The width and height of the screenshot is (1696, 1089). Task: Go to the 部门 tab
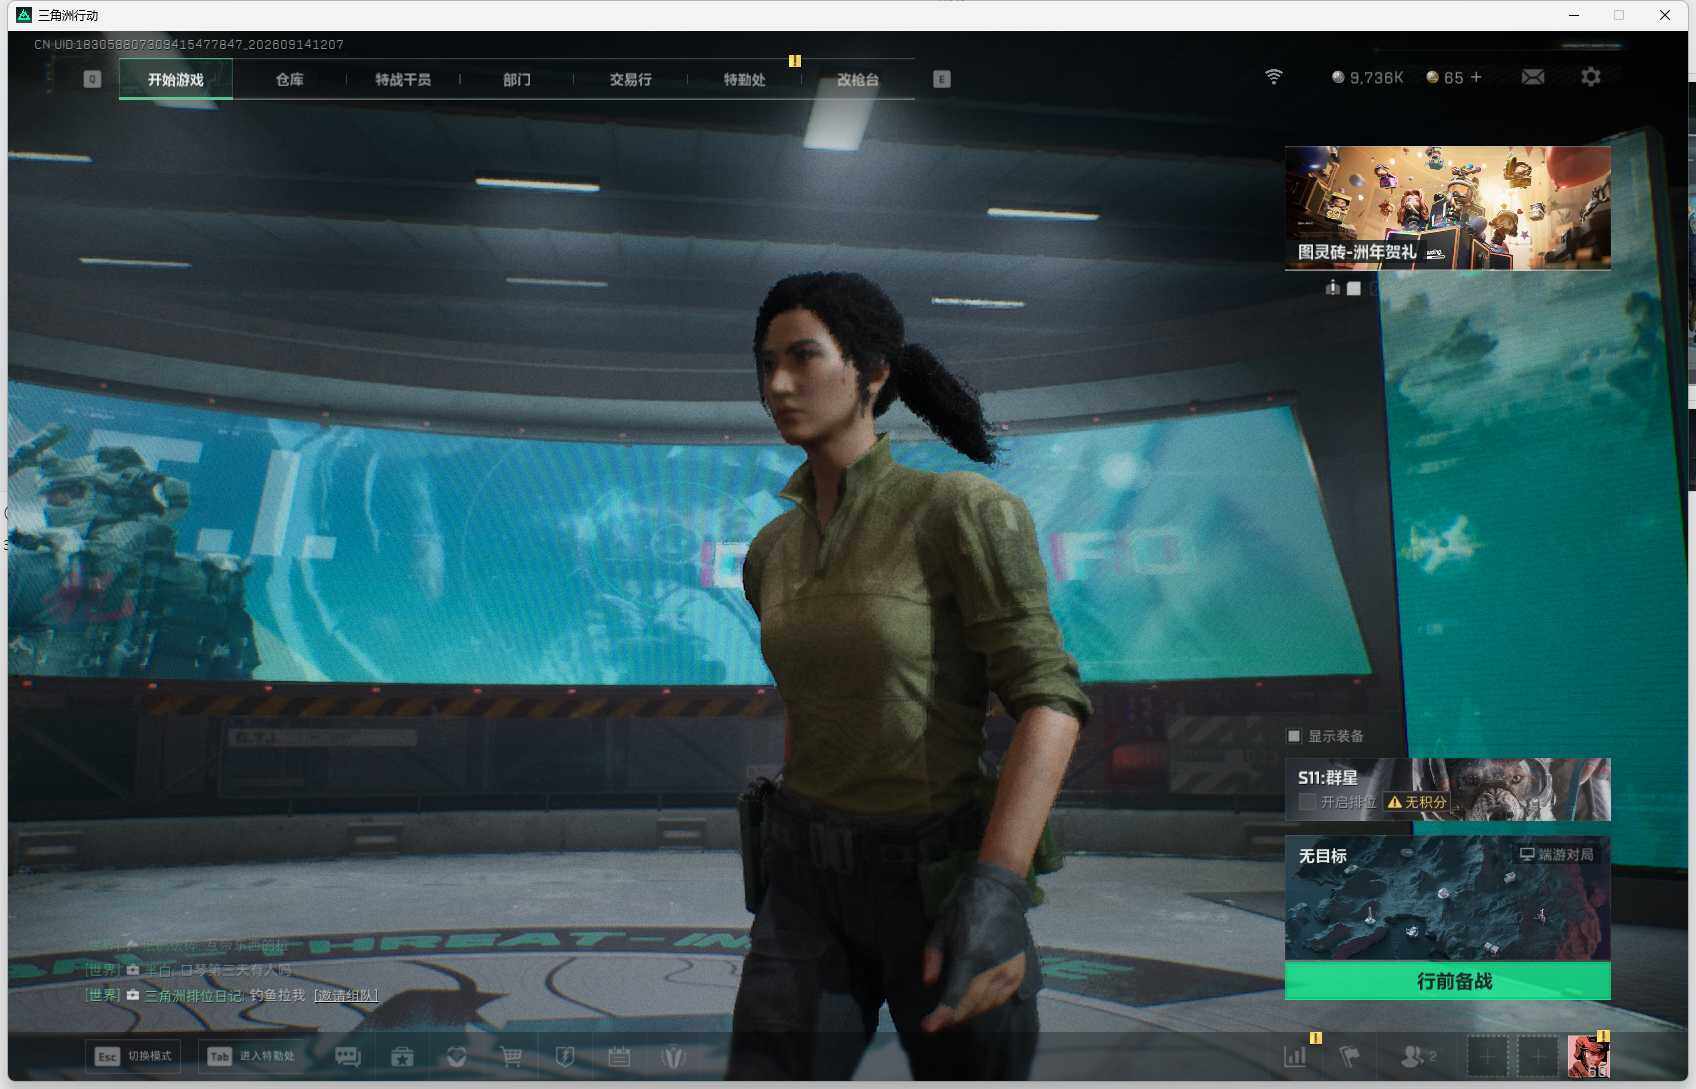click(517, 79)
